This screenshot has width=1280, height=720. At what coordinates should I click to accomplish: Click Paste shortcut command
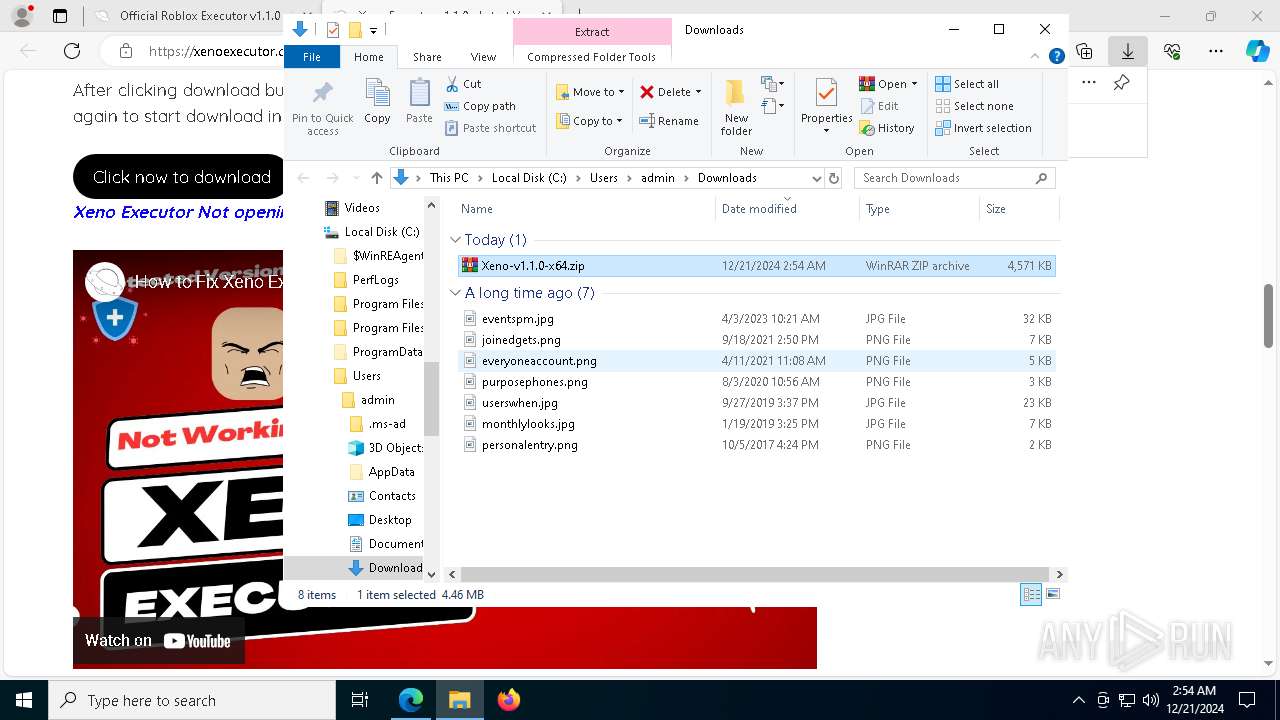point(490,128)
